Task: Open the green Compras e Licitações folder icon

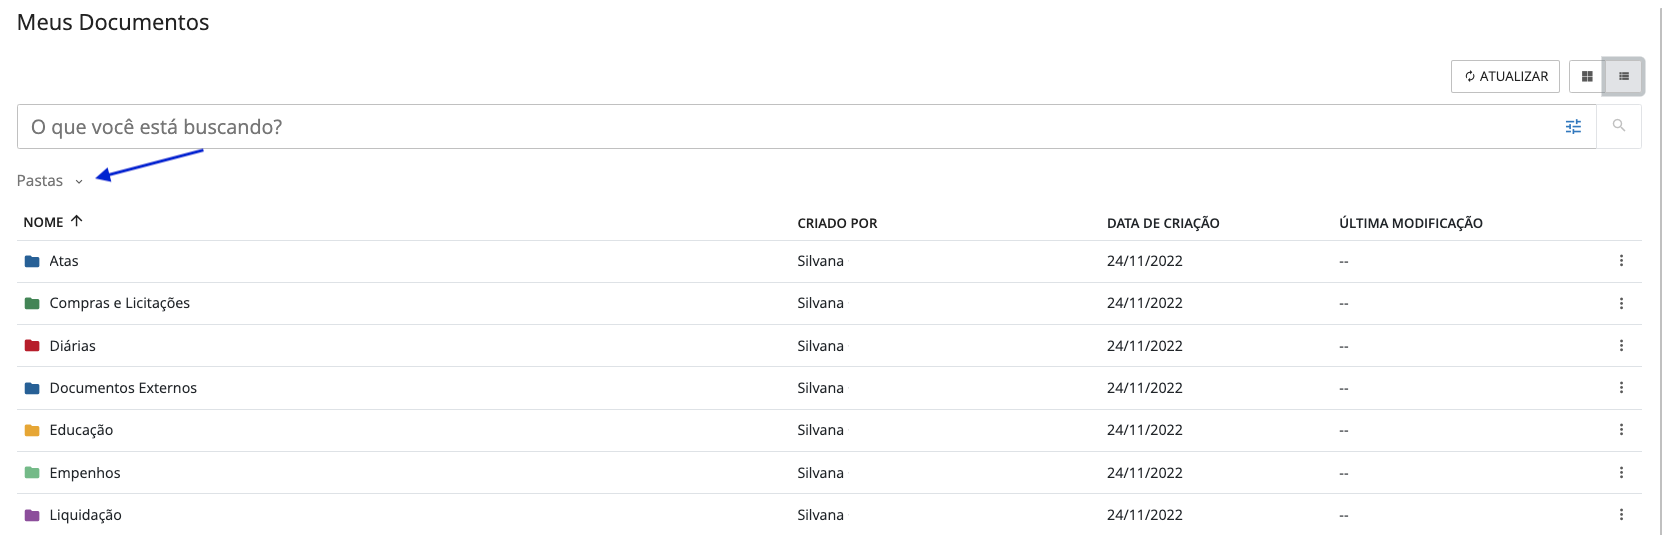Action: [x=32, y=303]
